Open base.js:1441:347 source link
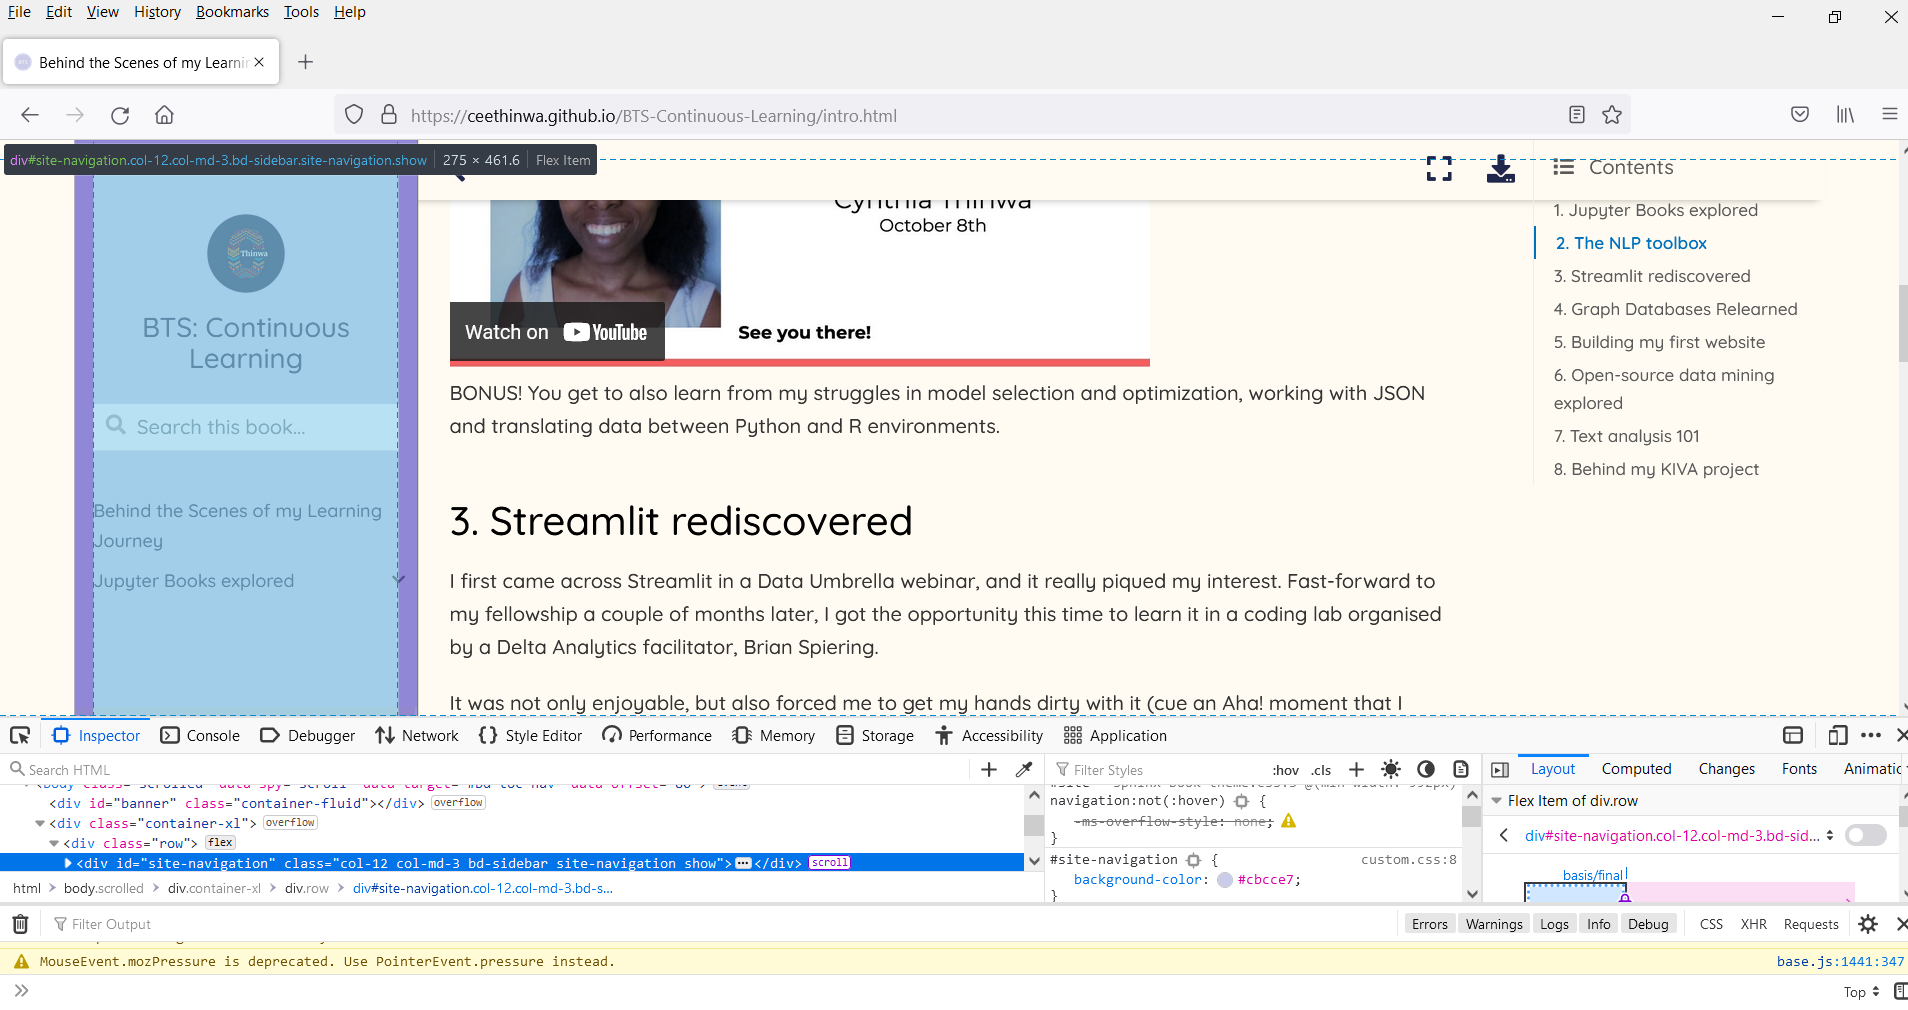This screenshot has width=1908, height=1010. [x=1840, y=962]
